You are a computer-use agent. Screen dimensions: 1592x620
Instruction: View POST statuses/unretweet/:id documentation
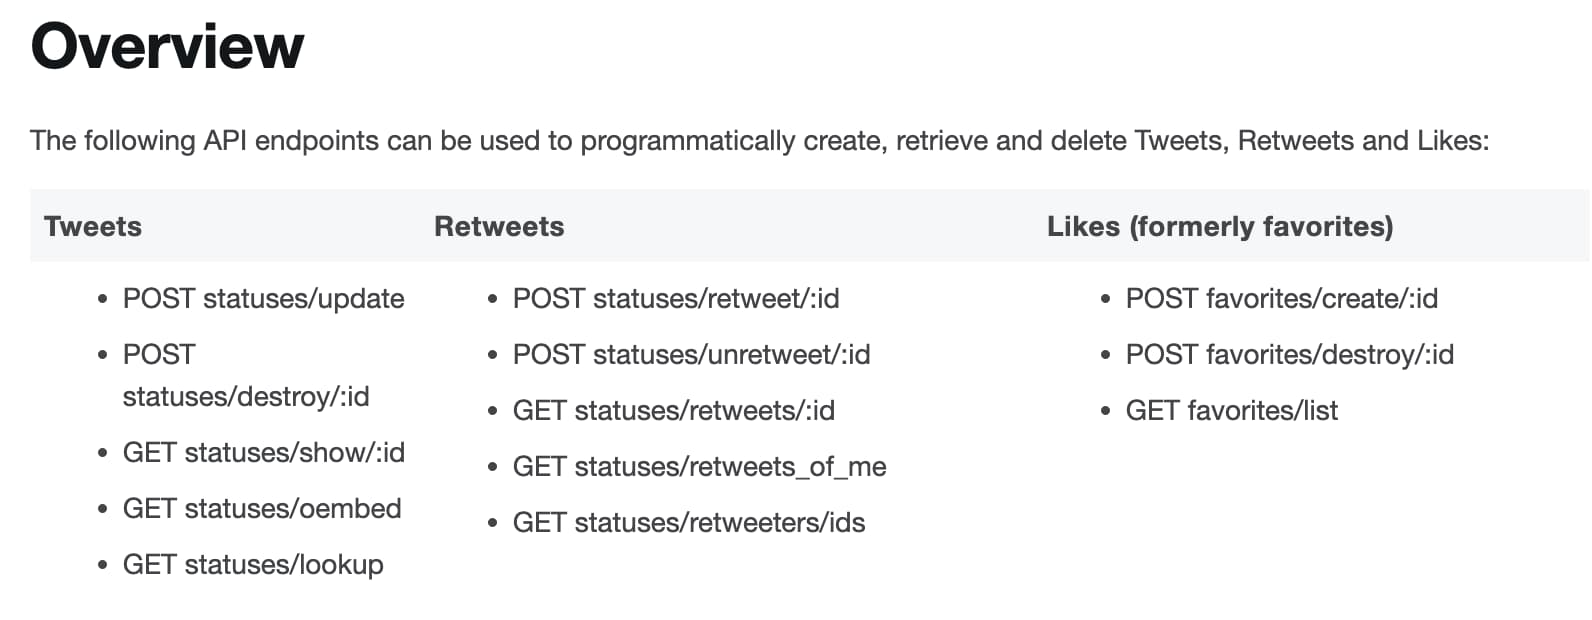(x=691, y=355)
